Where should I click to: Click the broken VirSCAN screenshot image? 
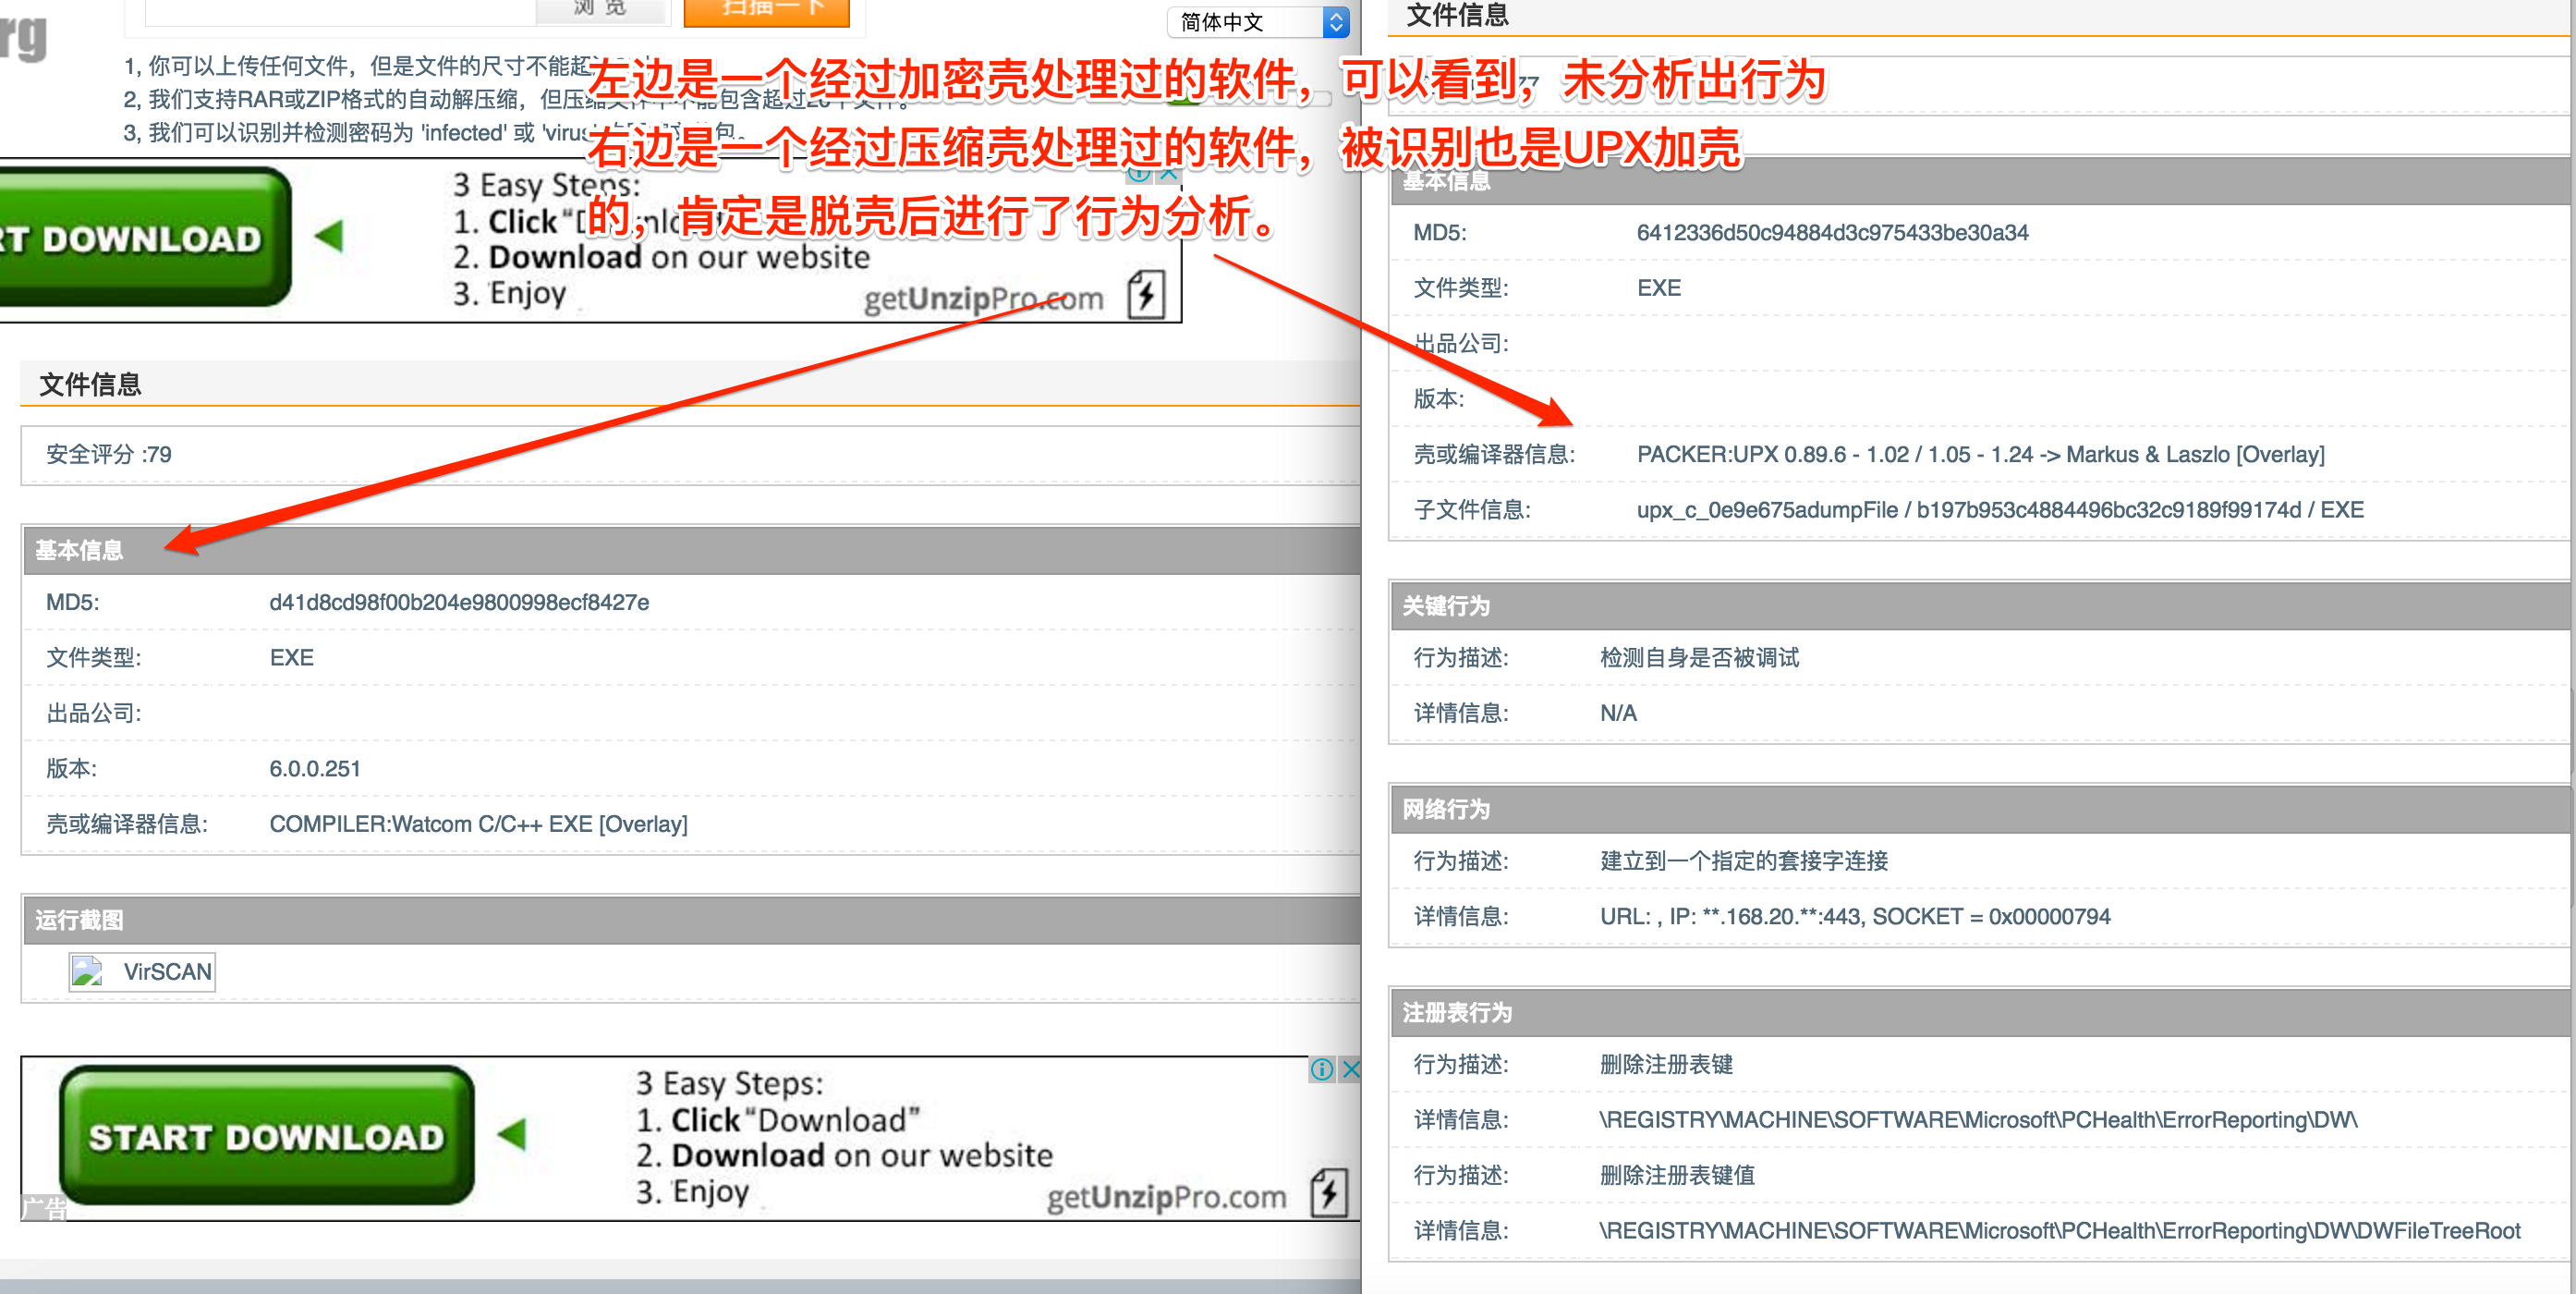point(141,971)
